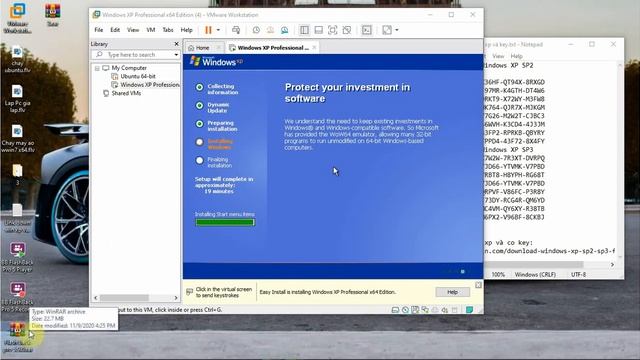640x360 pixels.
Task: Select the BB FlashBack Pro 5 Player shortcut
Action: coord(17,257)
